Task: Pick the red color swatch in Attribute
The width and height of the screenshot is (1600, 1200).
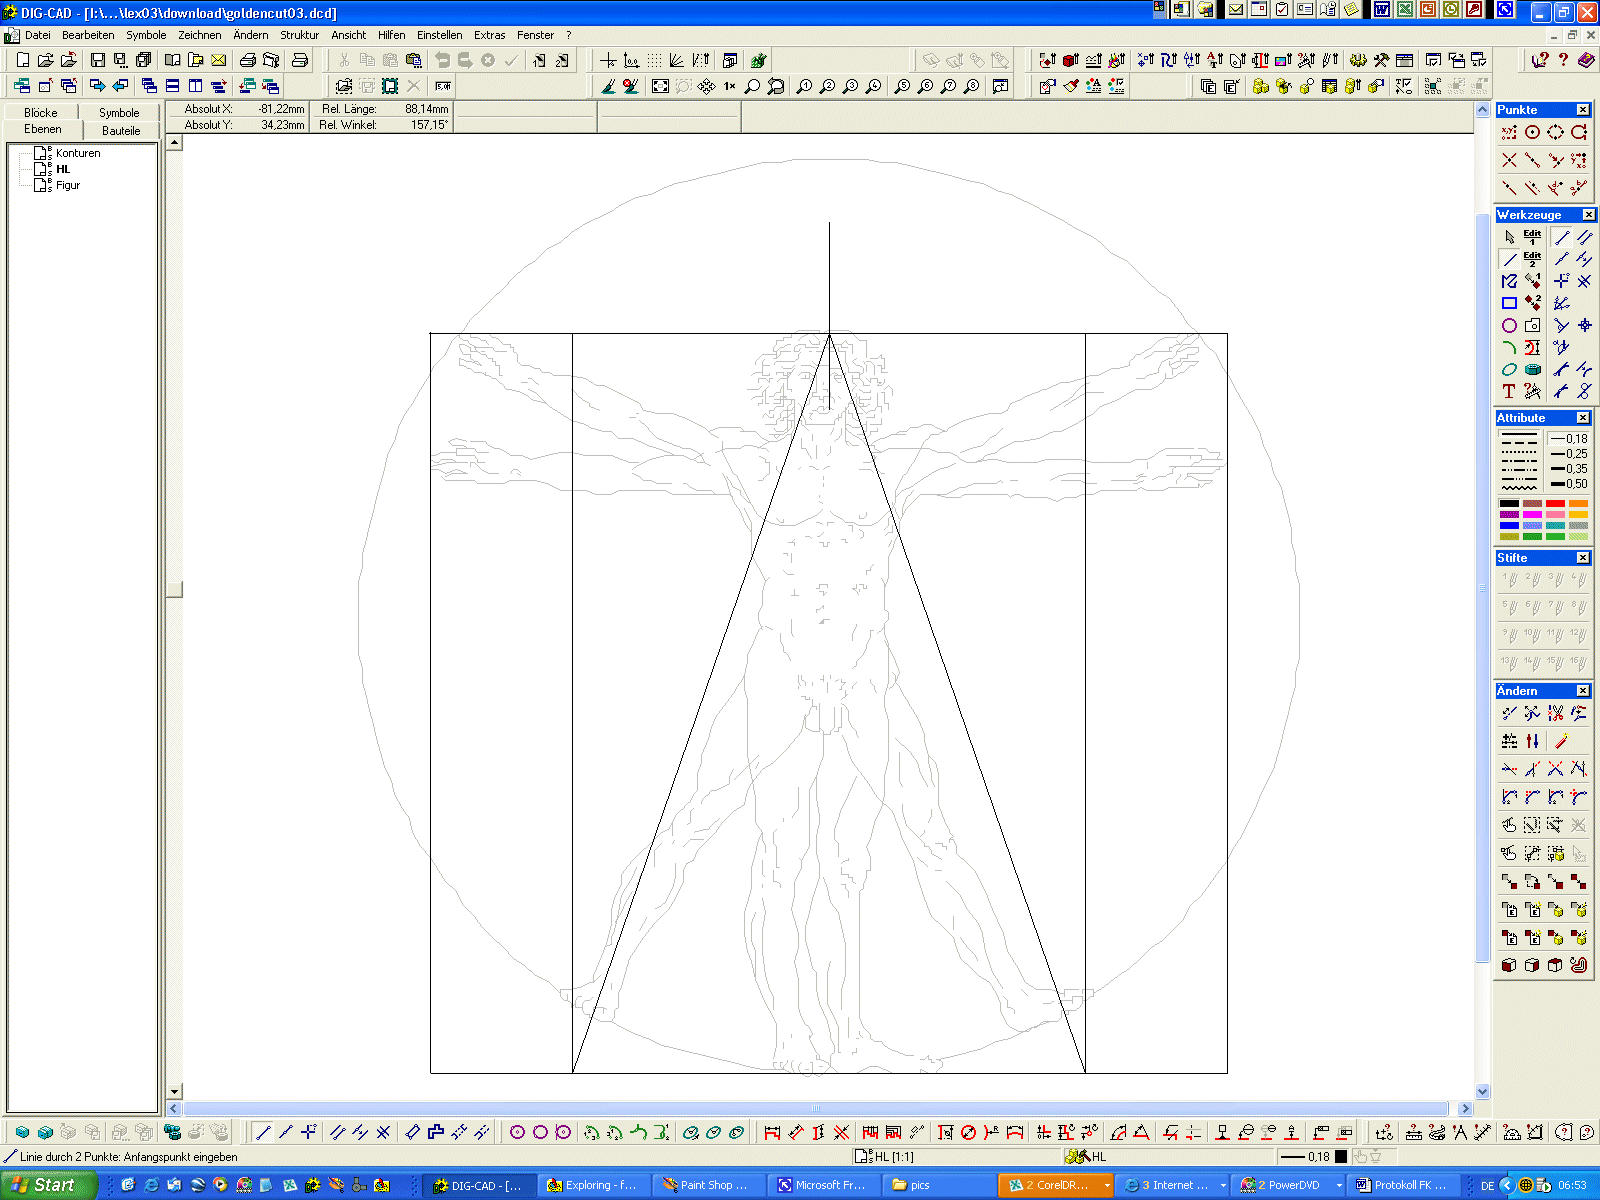Action: click(1555, 504)
